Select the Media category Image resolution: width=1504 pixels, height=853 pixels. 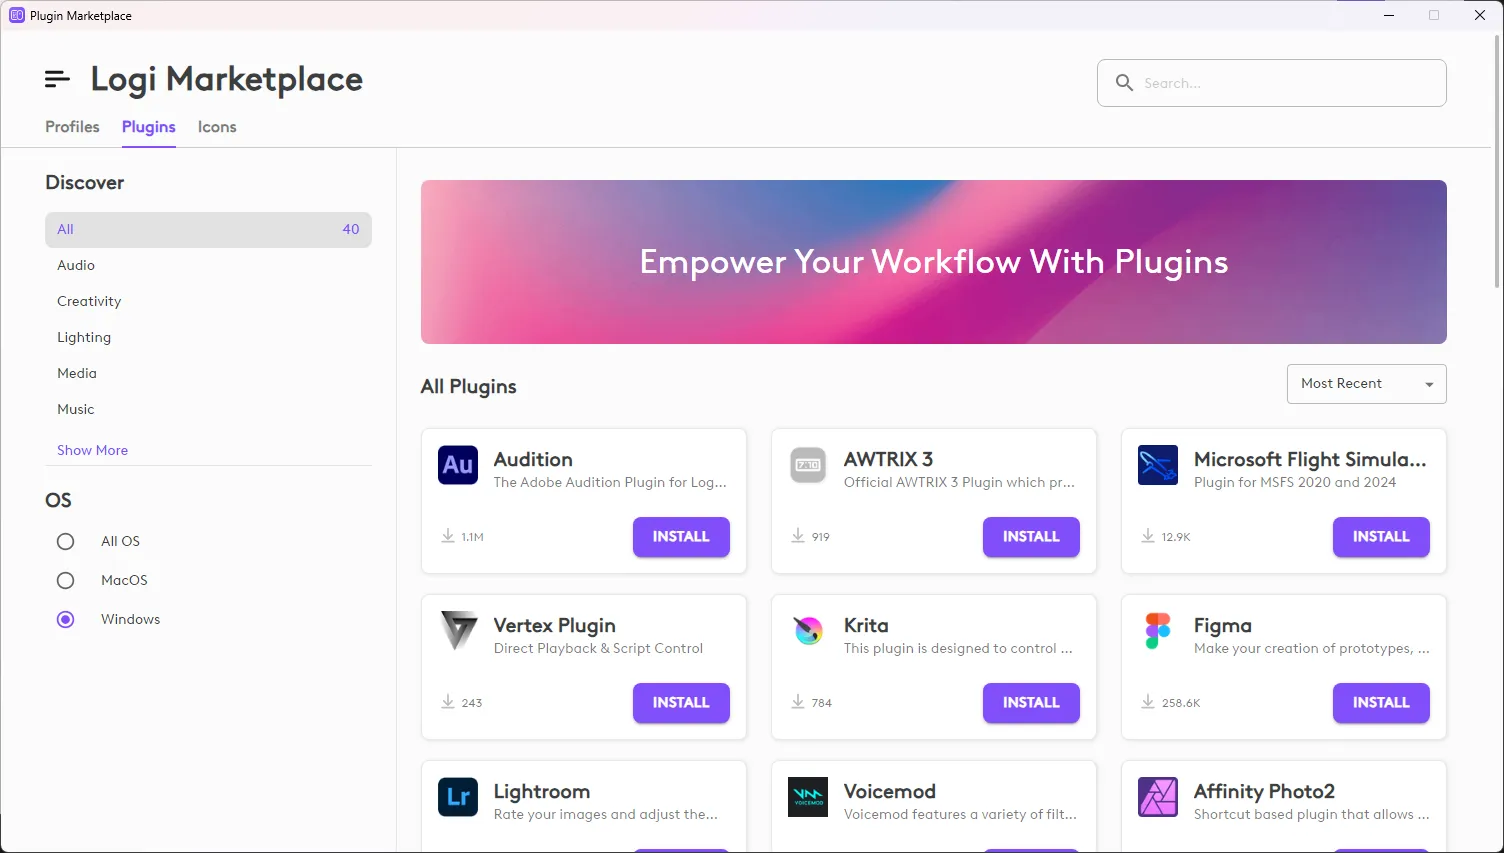[77, 373]
